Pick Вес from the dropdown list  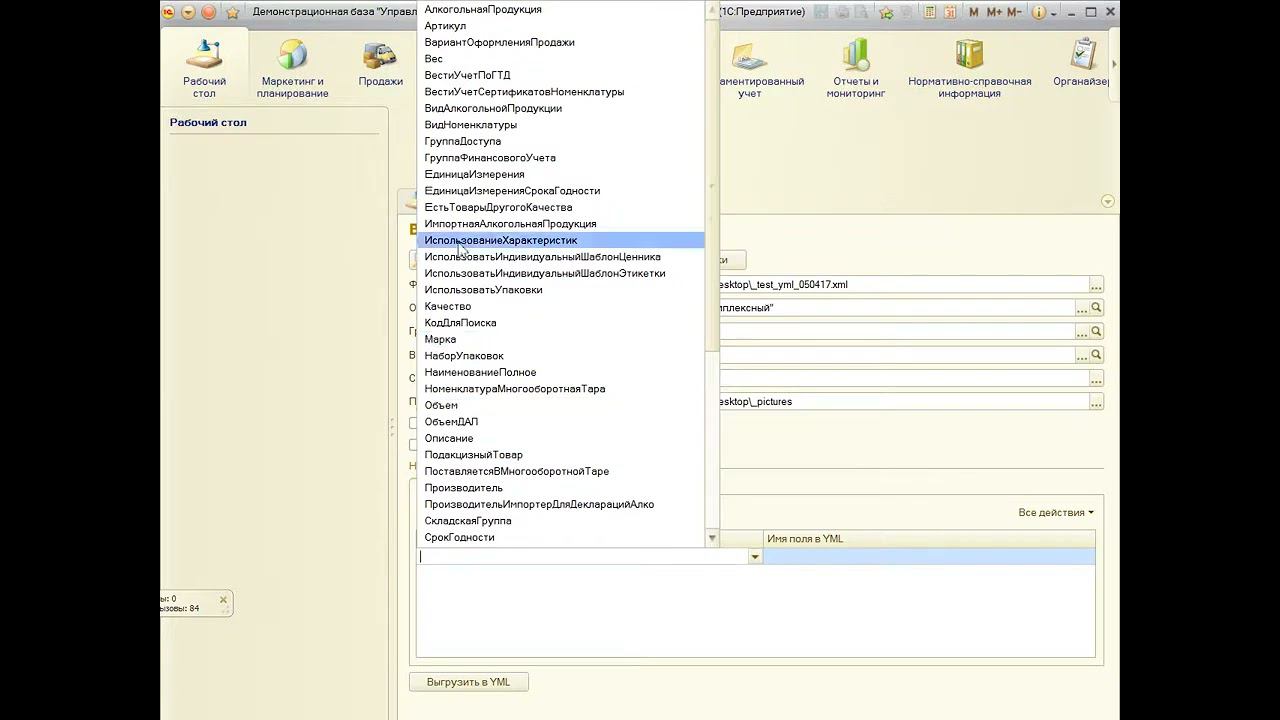point(560,59)
